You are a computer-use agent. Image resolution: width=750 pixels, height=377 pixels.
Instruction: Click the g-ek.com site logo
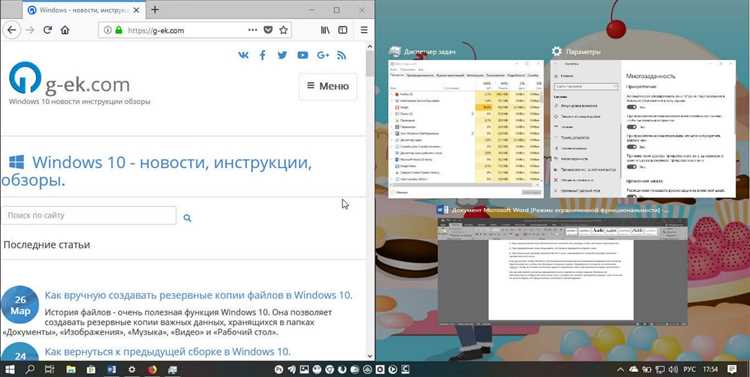[x=70, y=79]
